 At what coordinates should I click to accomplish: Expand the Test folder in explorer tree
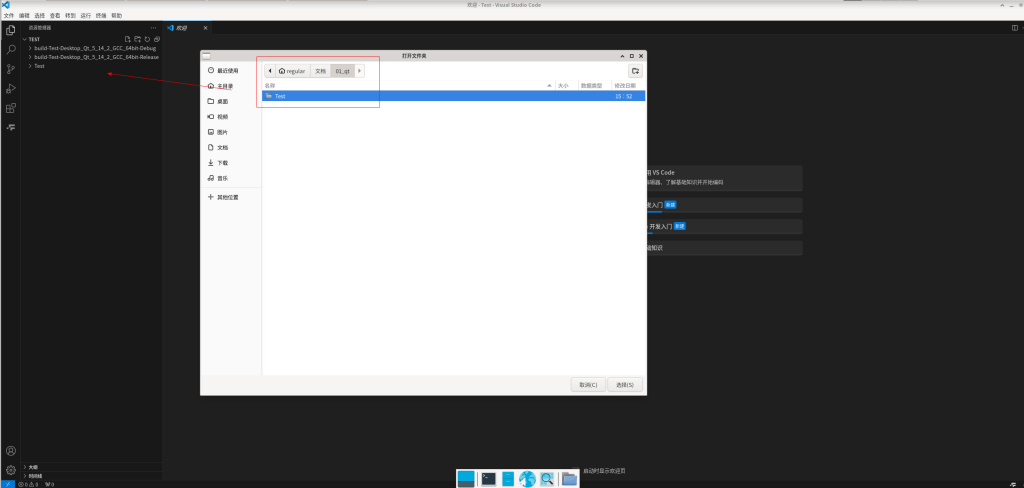[39, 66]
